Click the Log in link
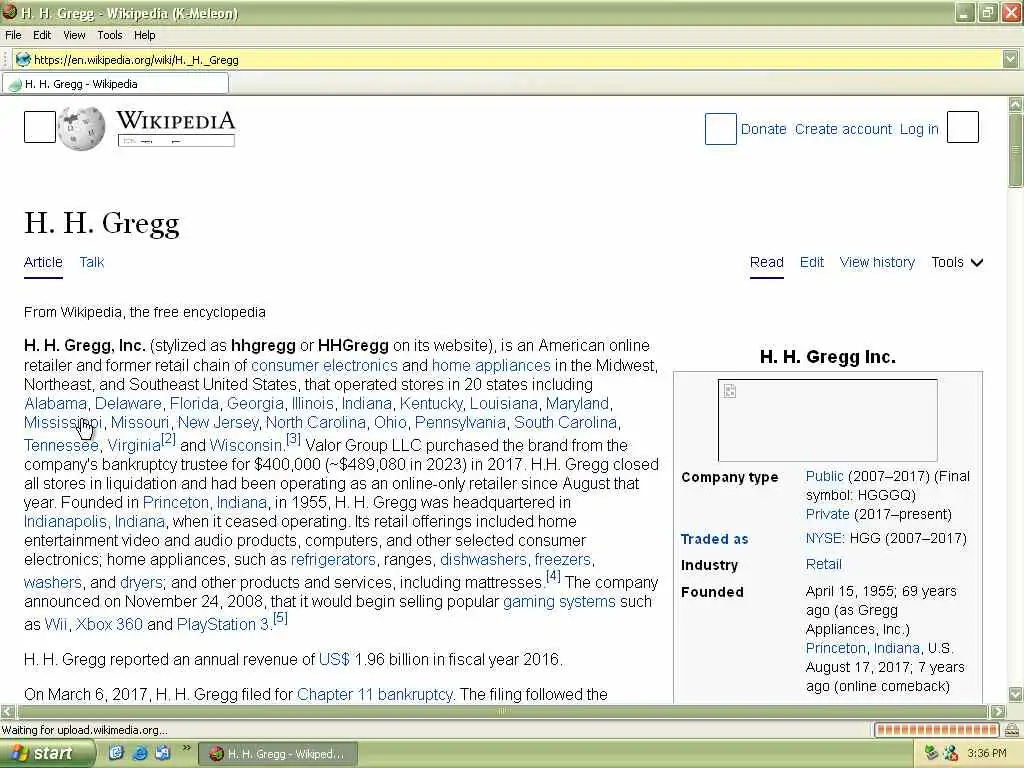1024x768 pixels. (x=919, y=129)
